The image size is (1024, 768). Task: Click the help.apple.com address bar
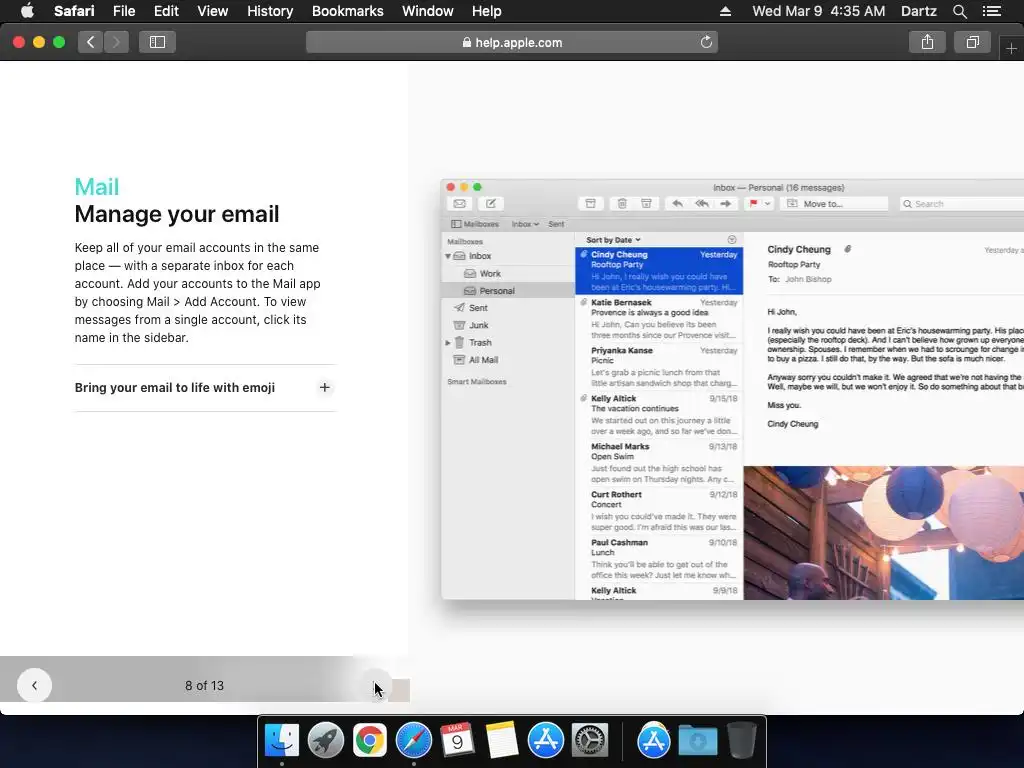[x=511, y=42]
